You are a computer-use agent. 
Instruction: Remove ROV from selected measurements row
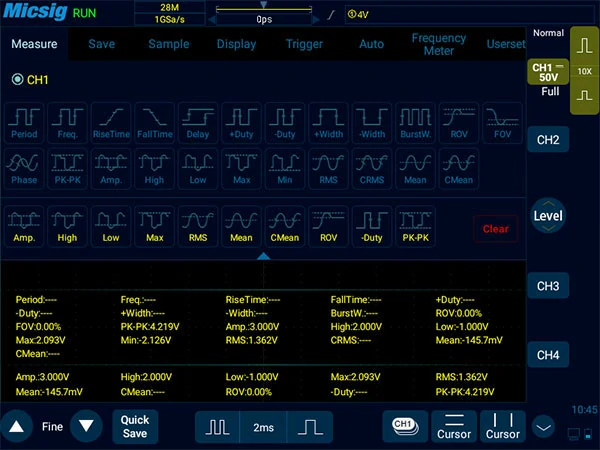point(328,227)
